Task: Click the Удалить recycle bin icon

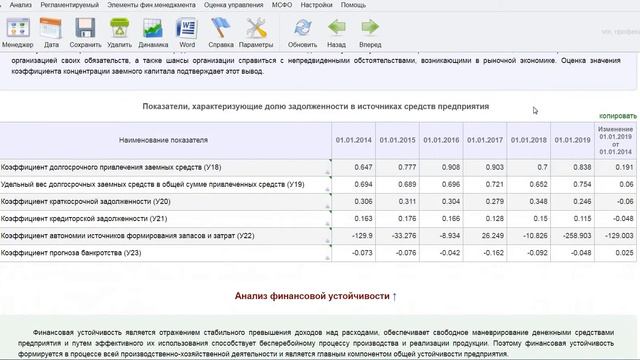Action: (x=119, y=28)
